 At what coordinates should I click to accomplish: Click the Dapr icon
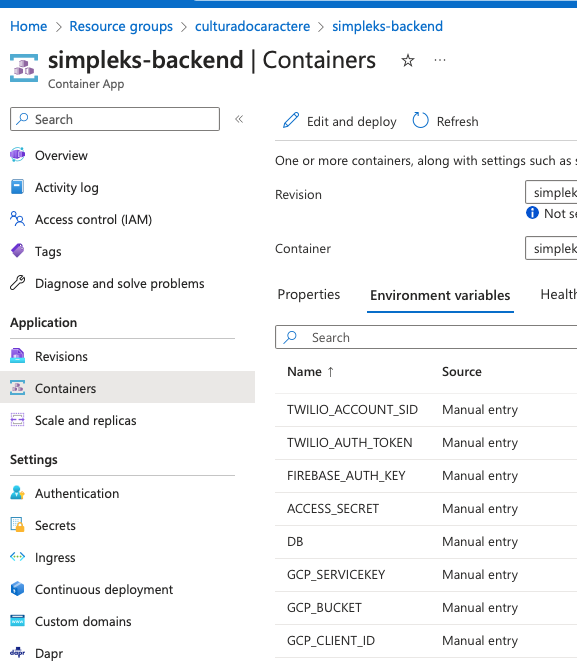pos(17,653)
